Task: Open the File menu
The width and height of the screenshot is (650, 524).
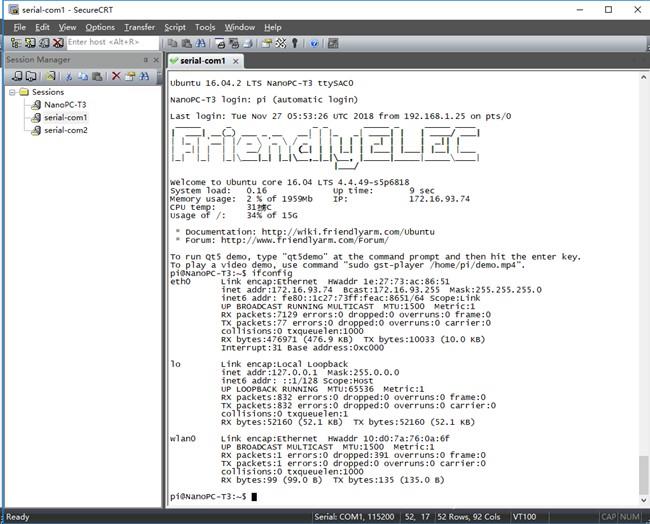Action: pyautogui.click(x=19, y=27)
